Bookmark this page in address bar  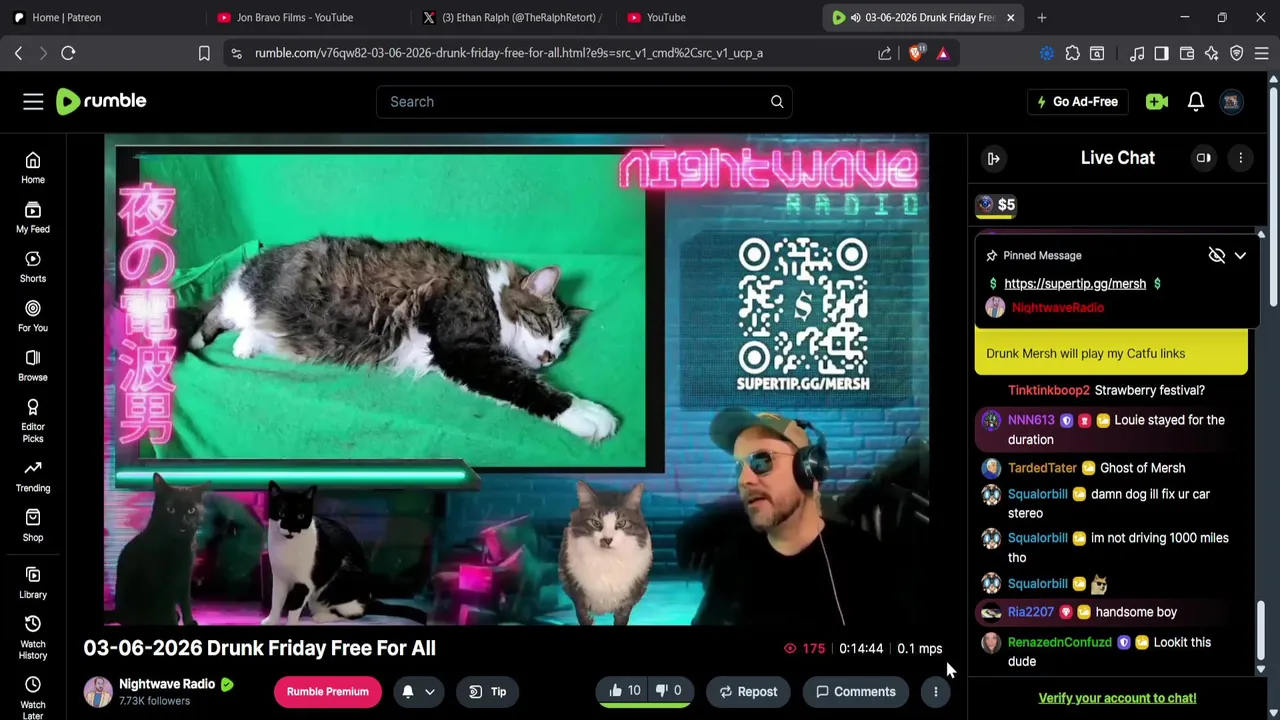[204, 53]
